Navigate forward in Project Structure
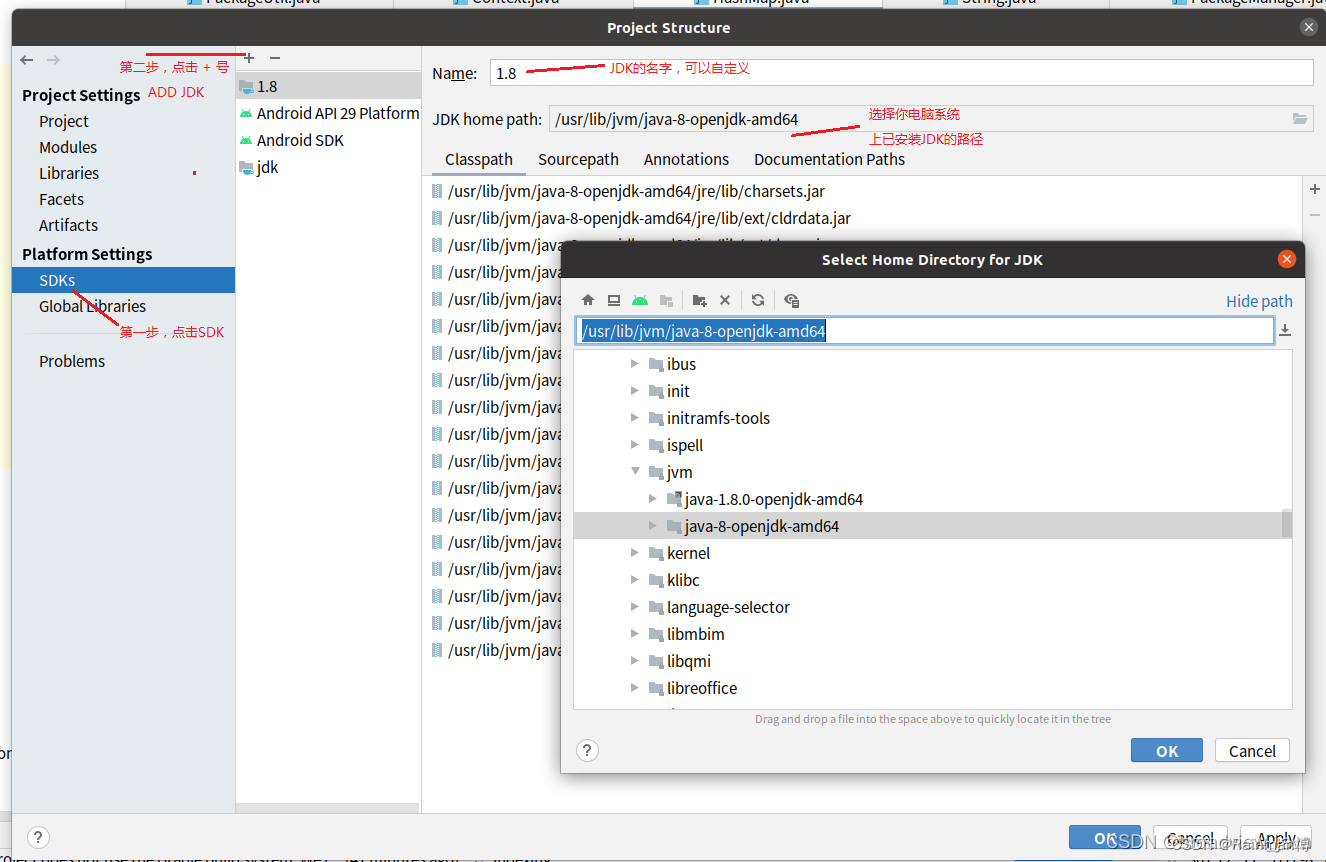Viewport: 1326px width, 862px height. (x=53, y=60)
